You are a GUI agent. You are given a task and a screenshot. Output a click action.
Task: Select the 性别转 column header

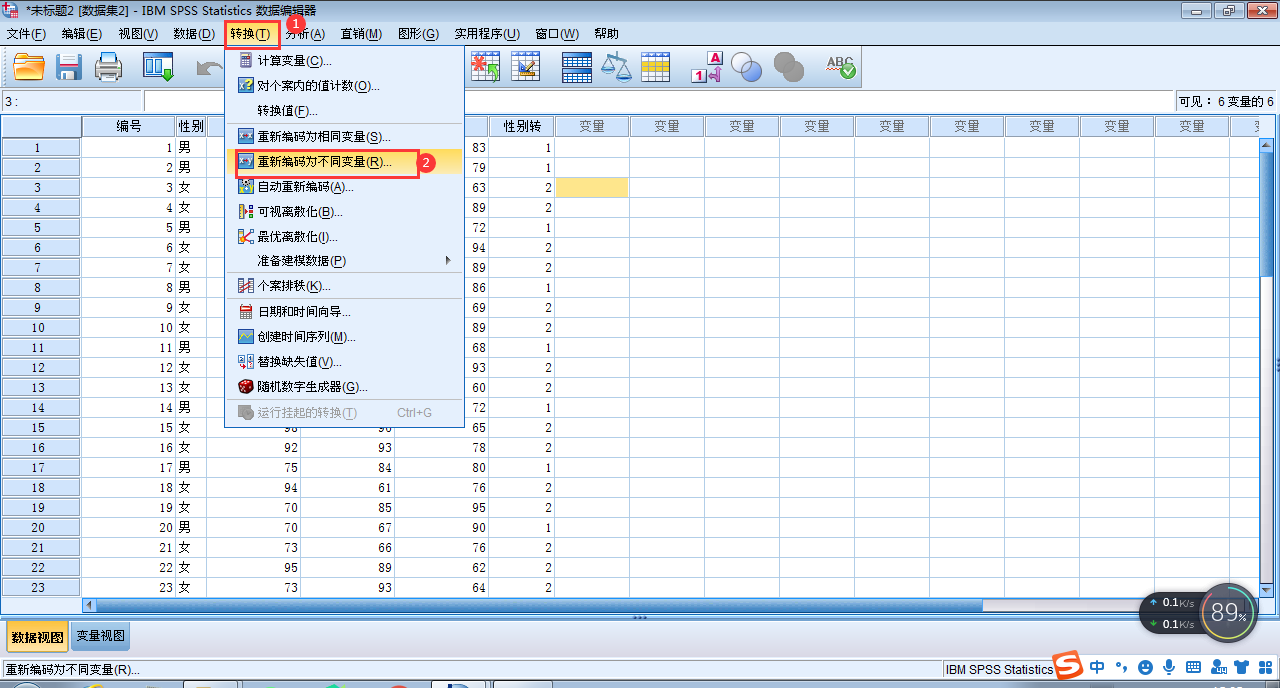tap(521, 126)
